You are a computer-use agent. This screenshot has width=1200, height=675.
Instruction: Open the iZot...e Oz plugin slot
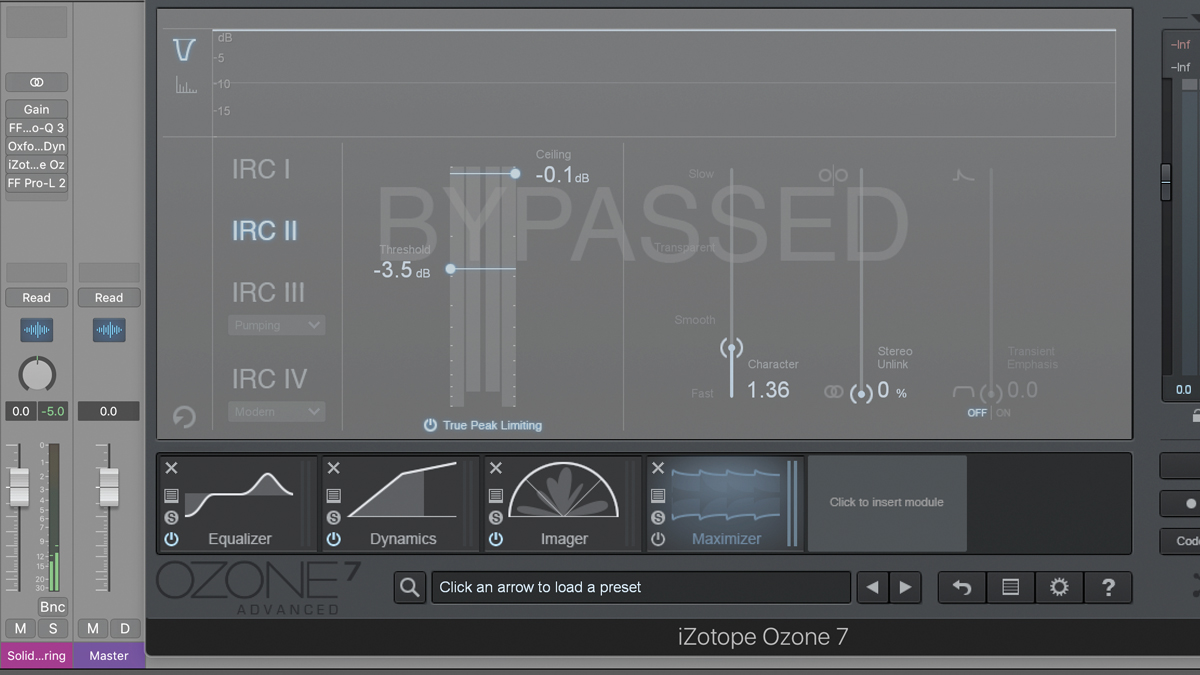point(36,165)
